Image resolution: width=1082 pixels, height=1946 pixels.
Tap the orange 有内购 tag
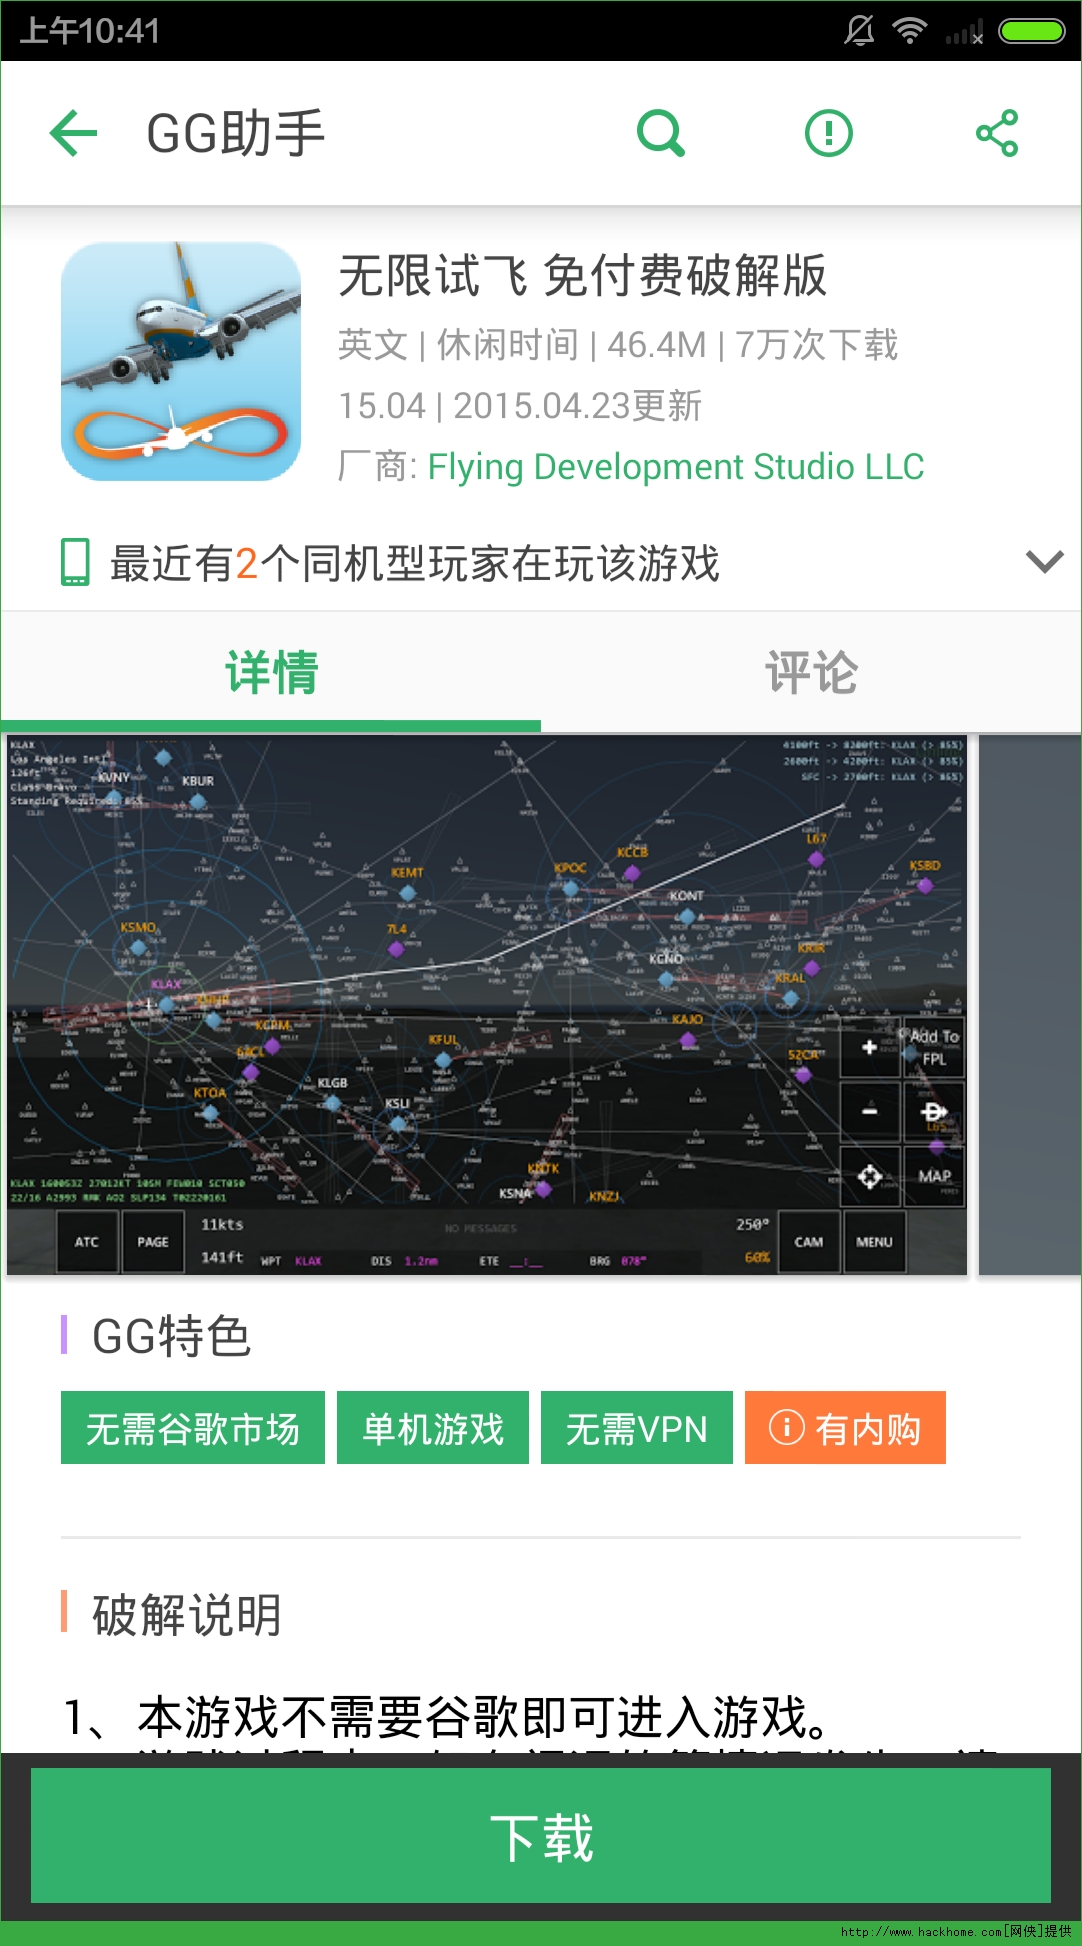845,1428
